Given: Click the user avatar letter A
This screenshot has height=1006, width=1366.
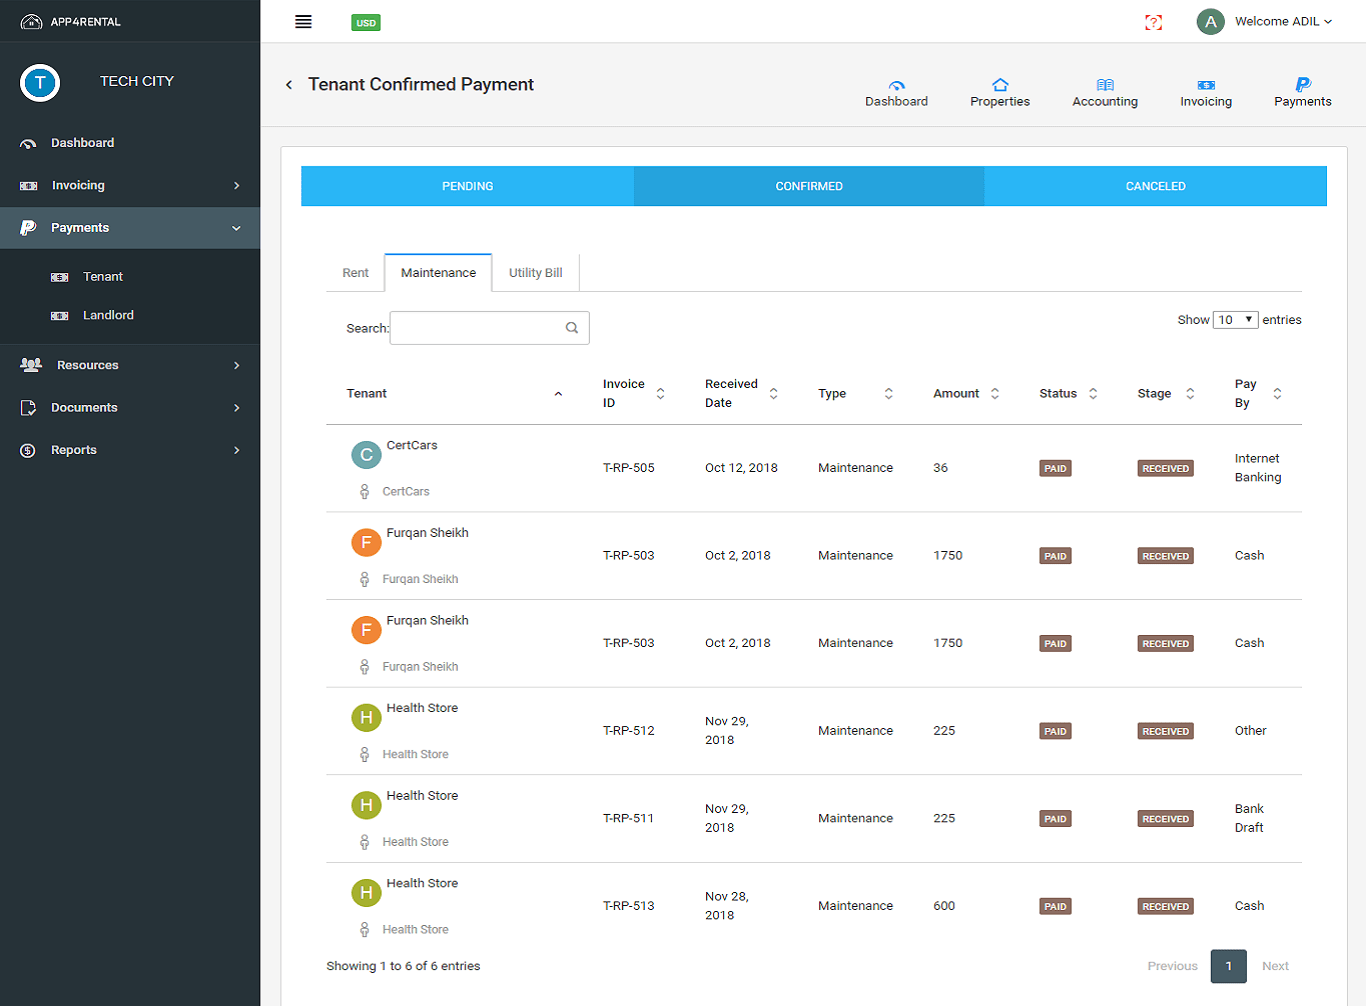Looking at the screenshot, I should pos(1210,21).
